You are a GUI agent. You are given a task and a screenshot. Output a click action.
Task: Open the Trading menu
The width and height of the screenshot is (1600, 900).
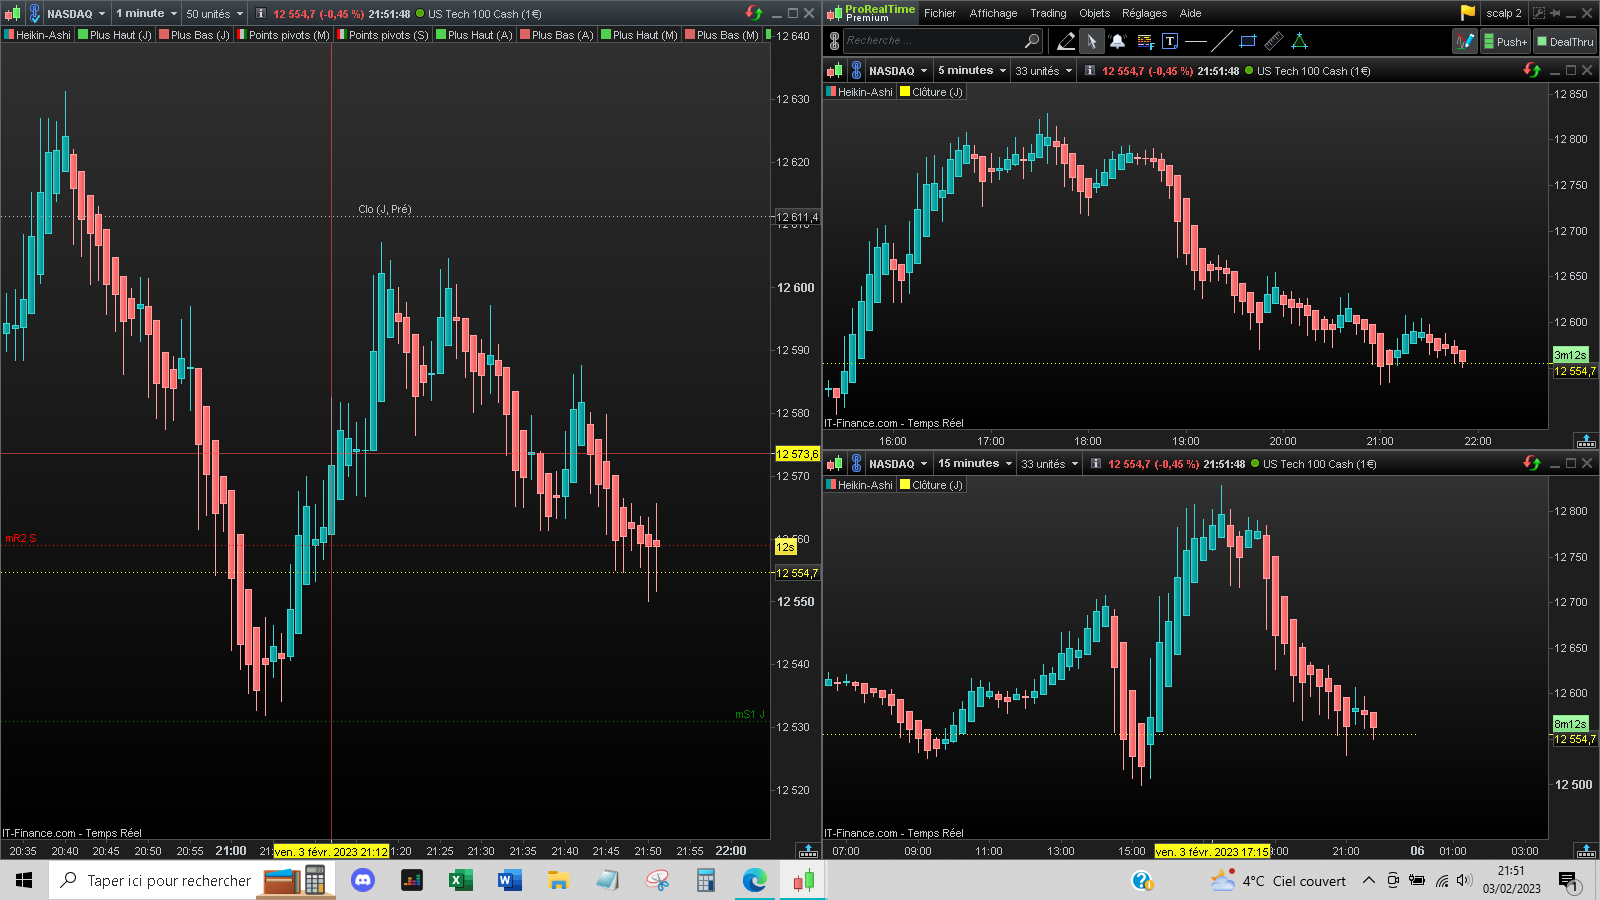pos(1048,13)
